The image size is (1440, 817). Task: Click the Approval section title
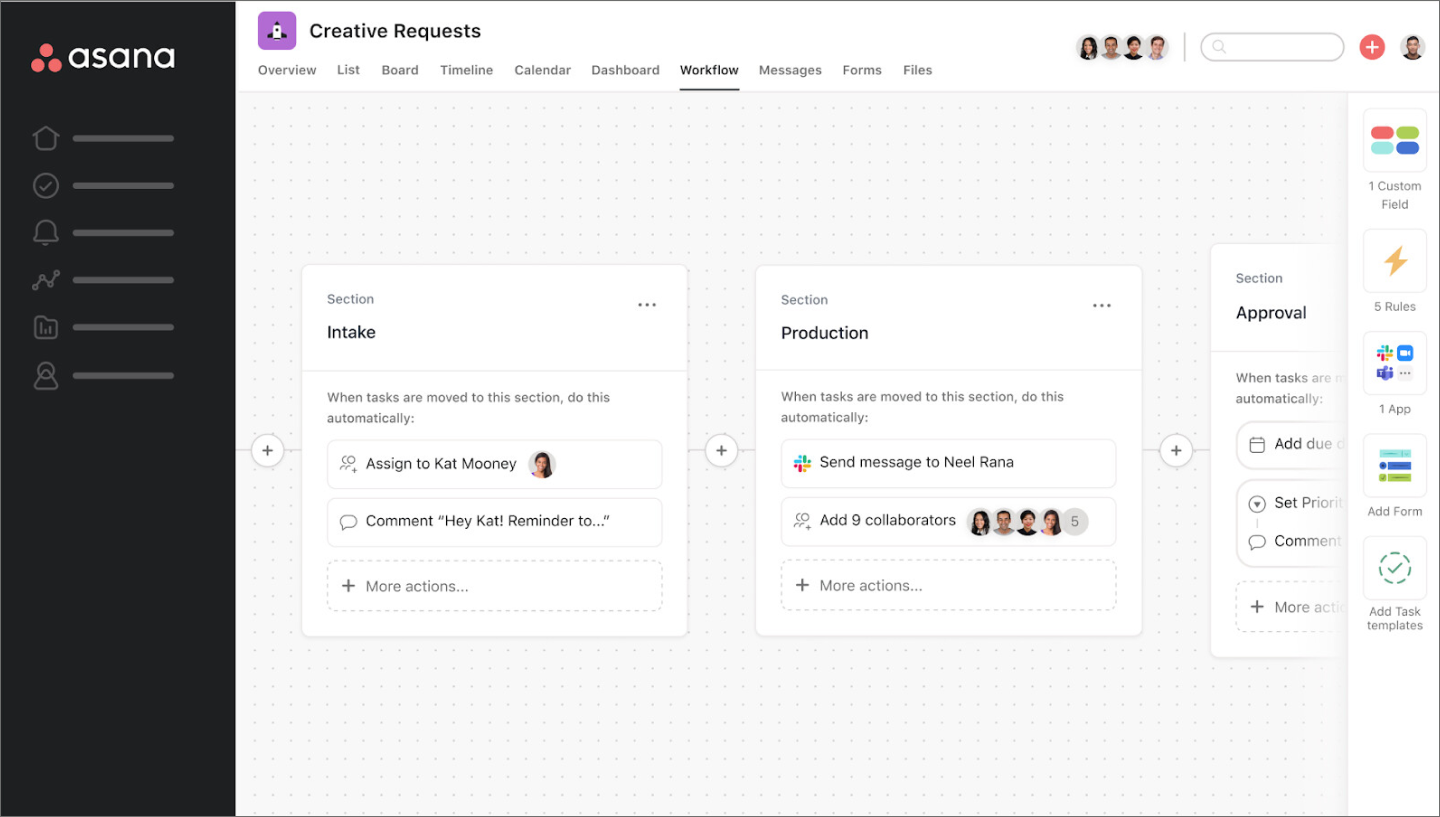click(1271, 313)
